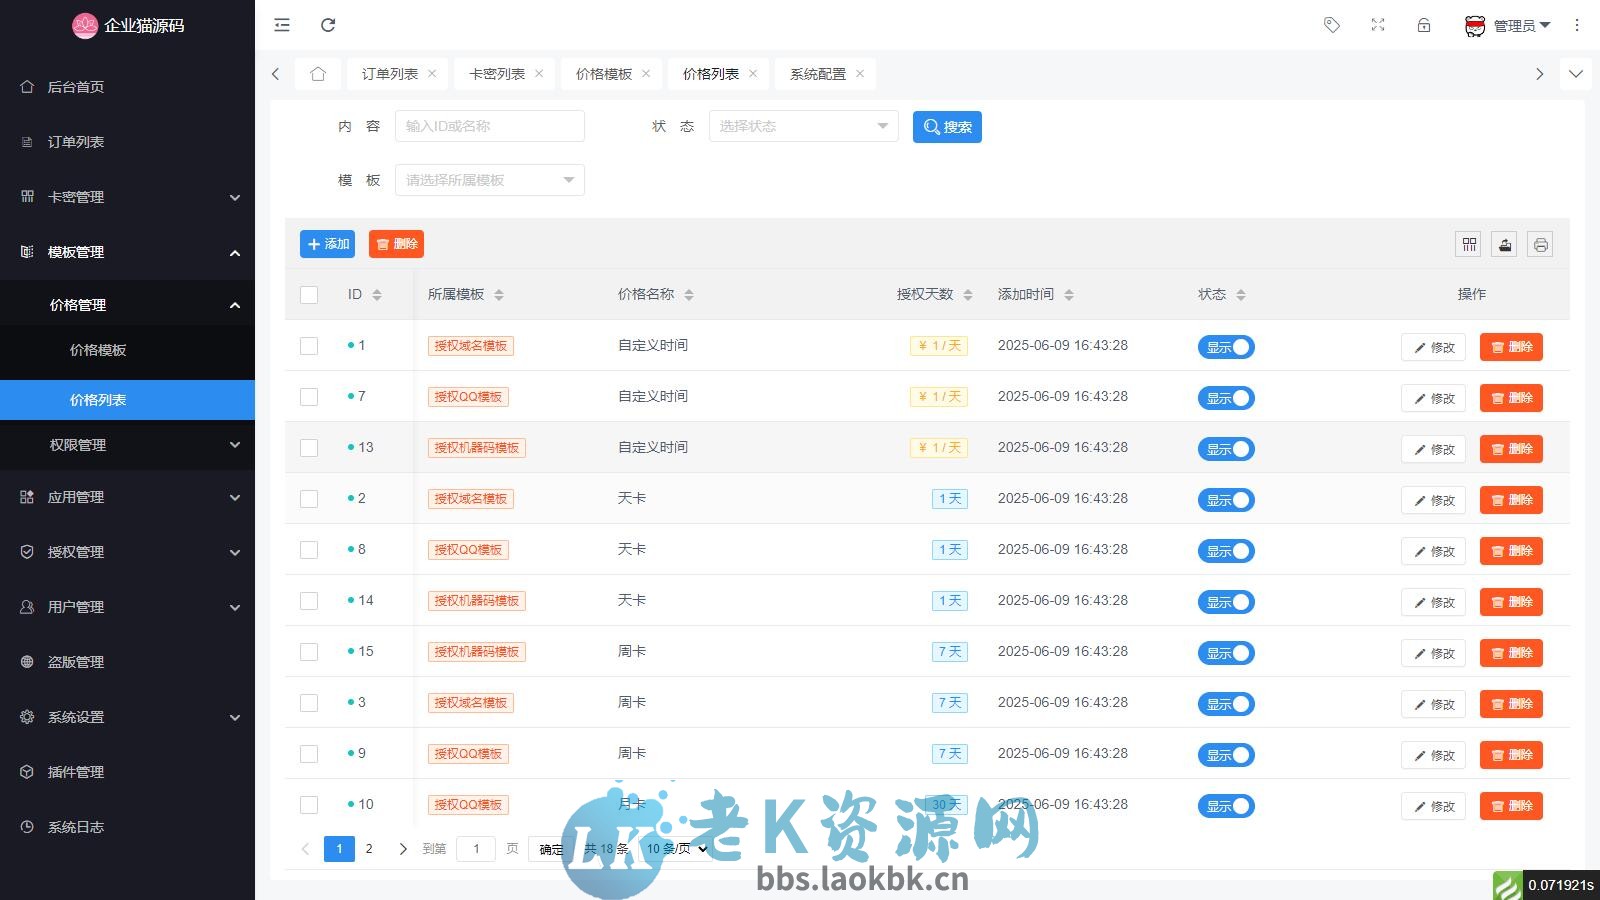This screenshot has width=1600, height=900.
Task: Click 修改 on row ID 7
Action: (1433, 398)
